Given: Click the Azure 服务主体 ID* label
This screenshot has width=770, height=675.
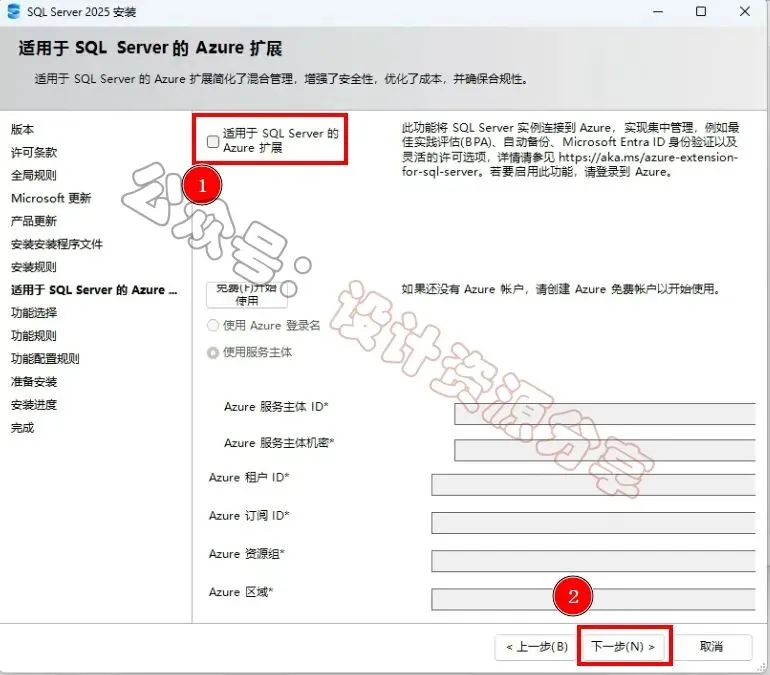Looking at the screenshot, I should coord(276,407).
